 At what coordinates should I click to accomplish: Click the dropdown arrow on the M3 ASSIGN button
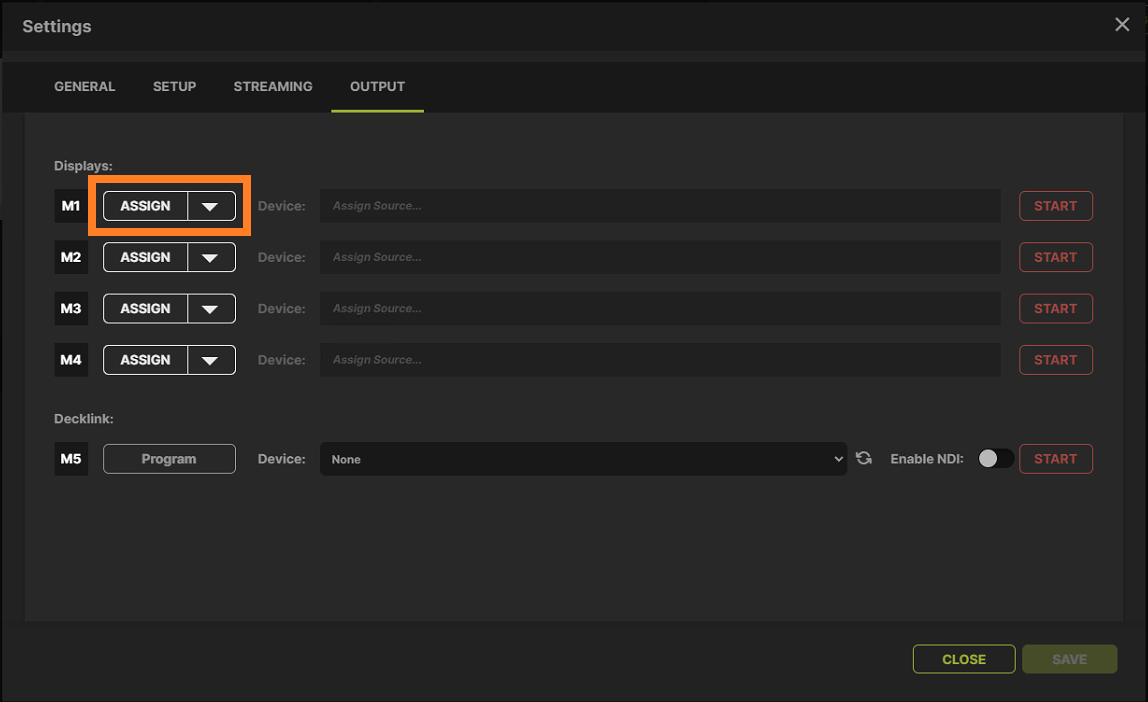click(x=212, y=308)
